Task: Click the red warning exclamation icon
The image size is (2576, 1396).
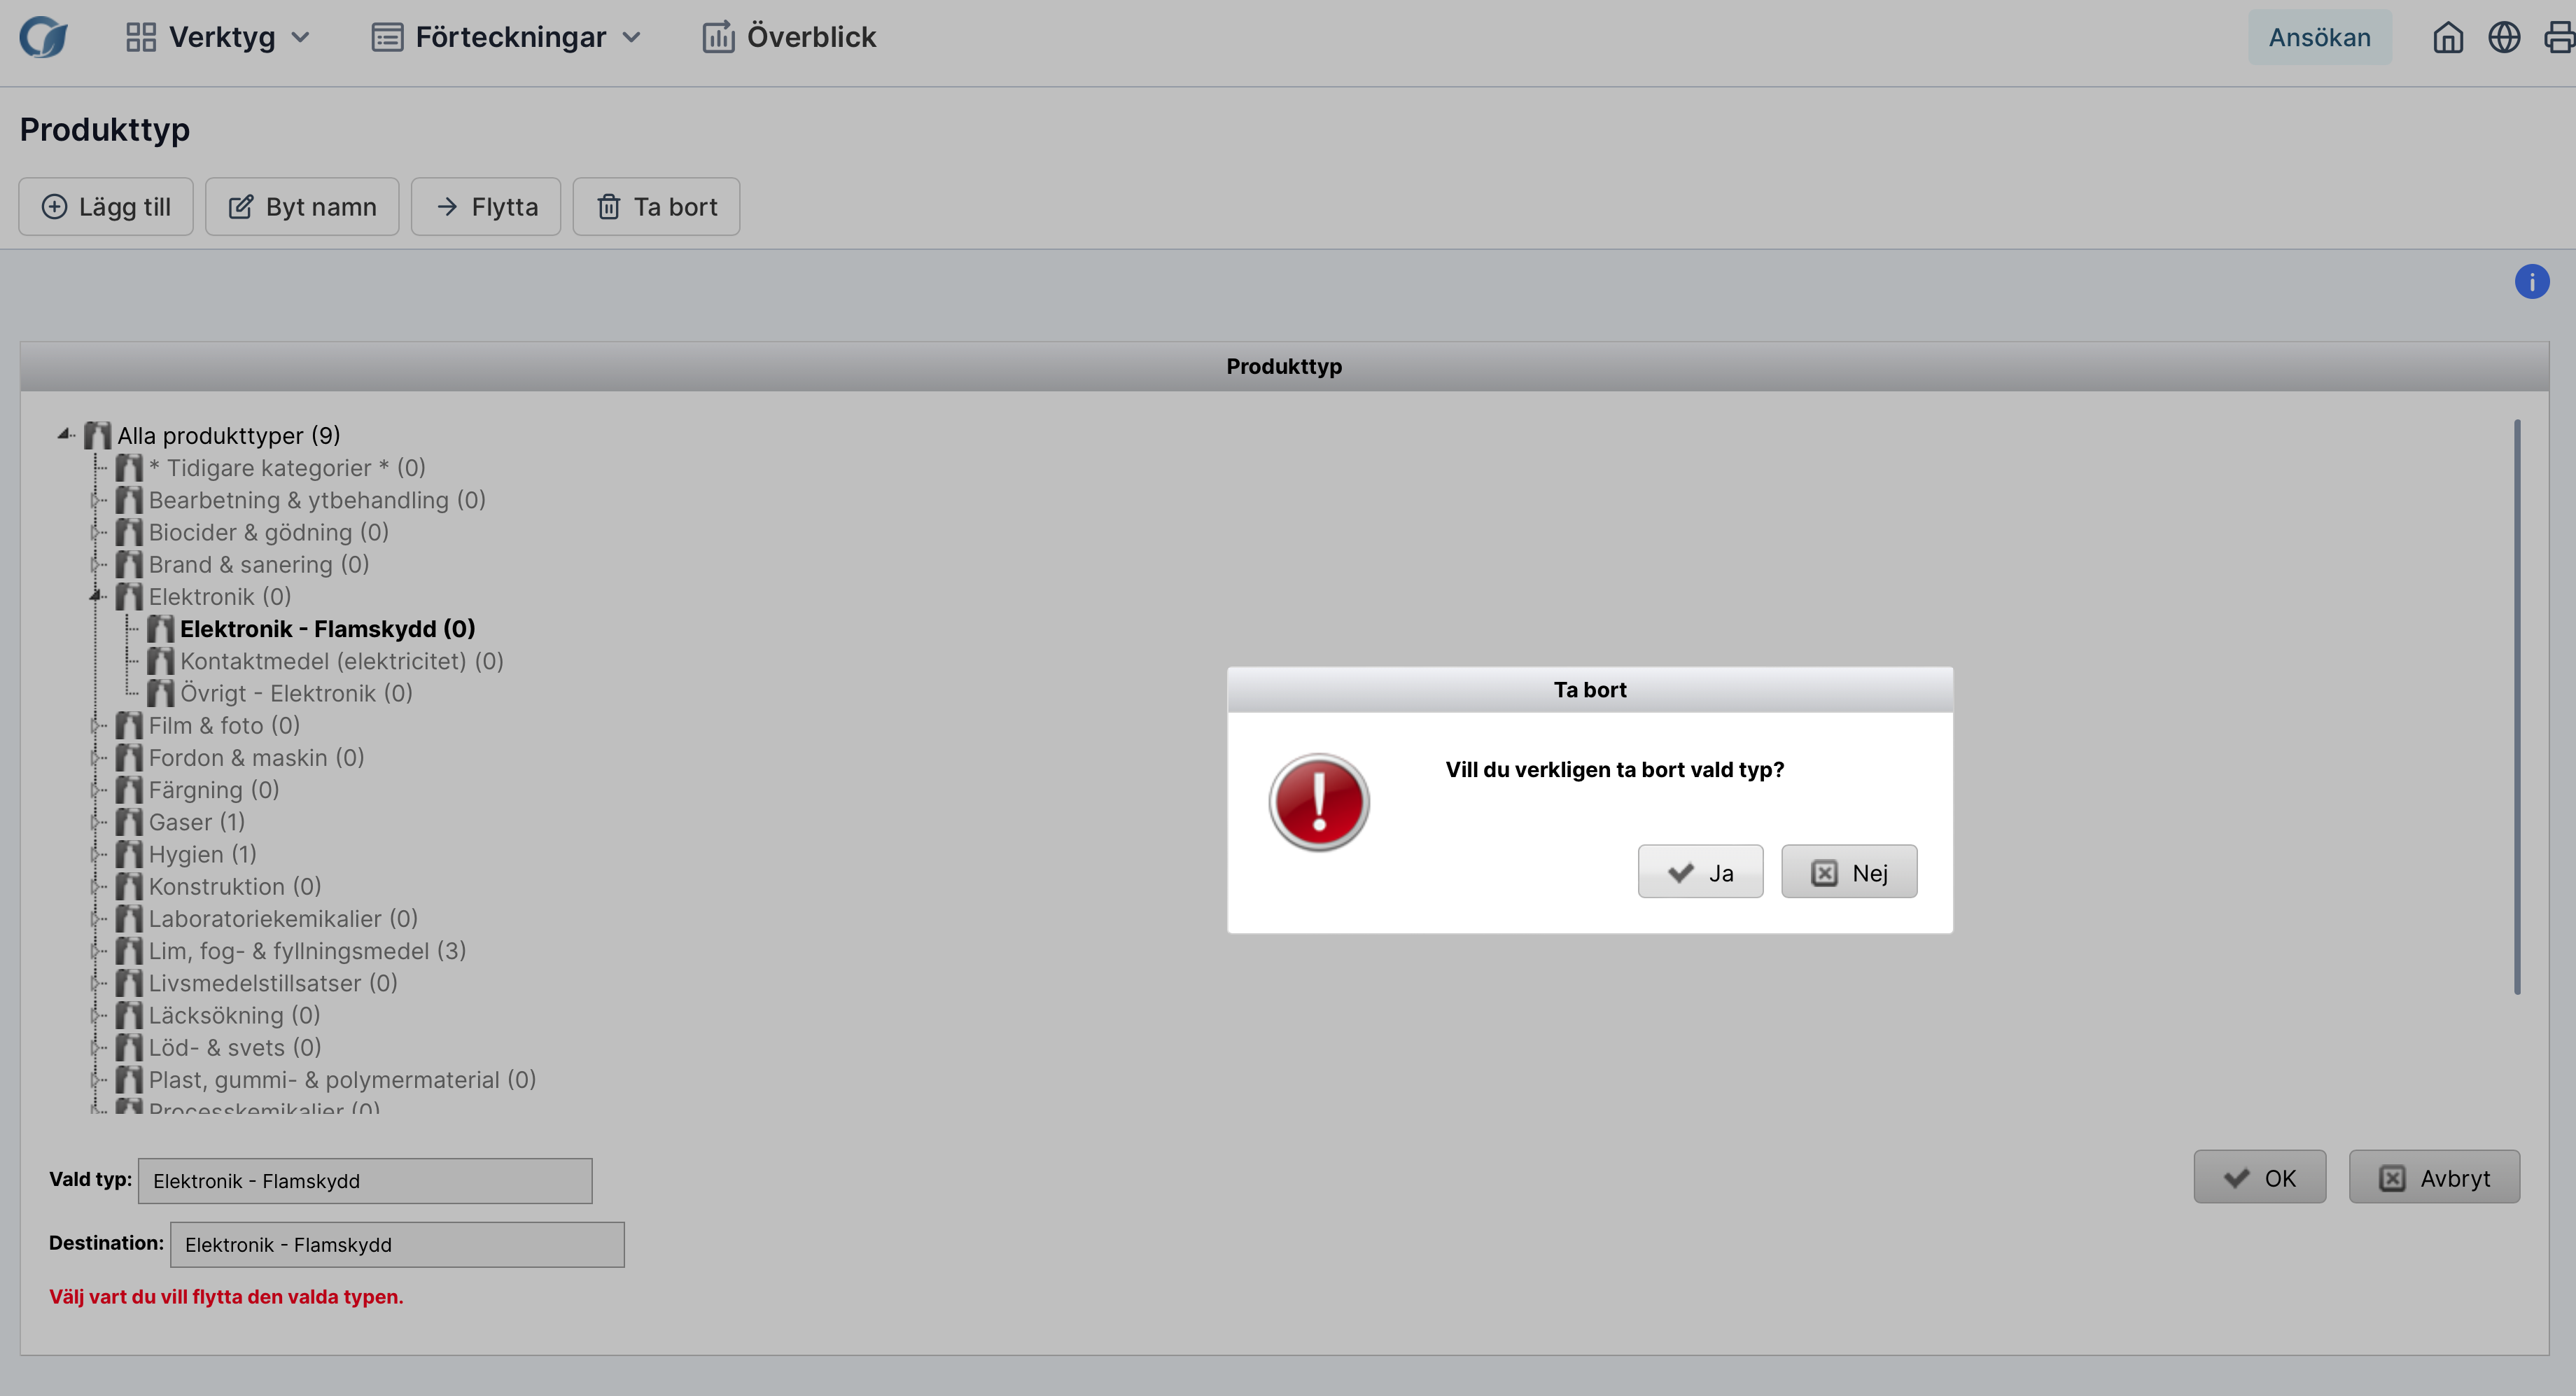Action: (x=1318, y=802)
